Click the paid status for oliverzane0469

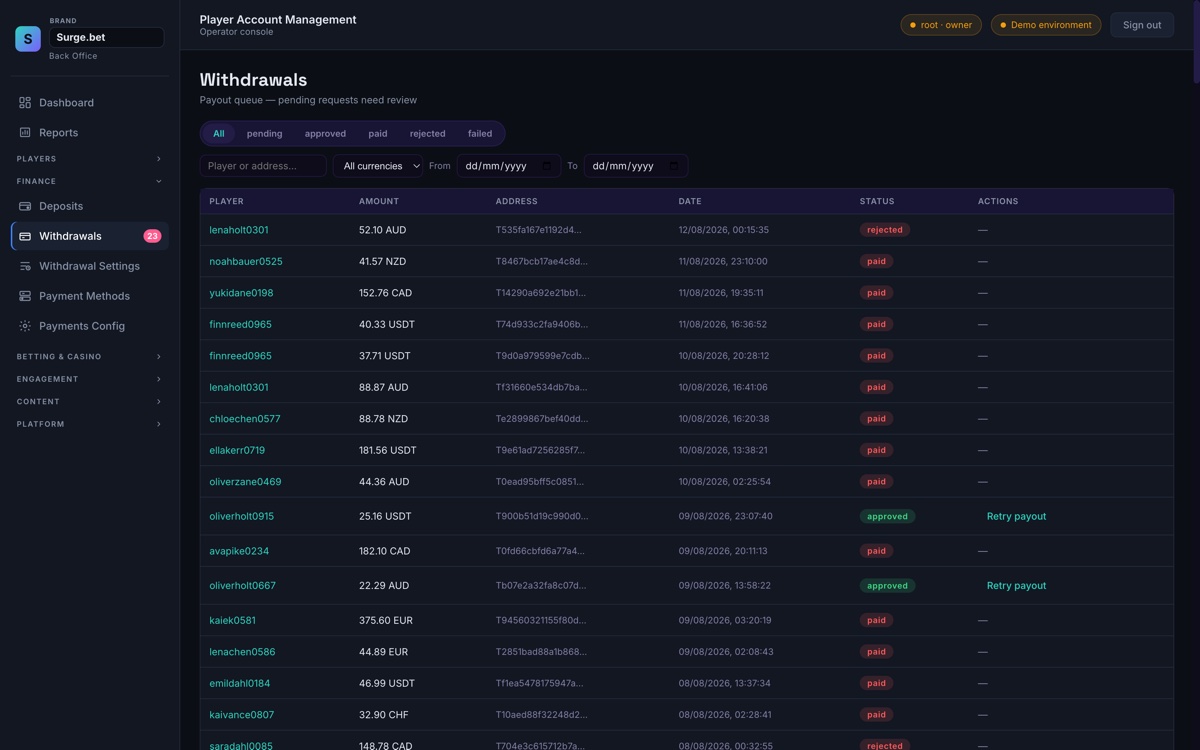pyautogui.click(x=877, y=482)
